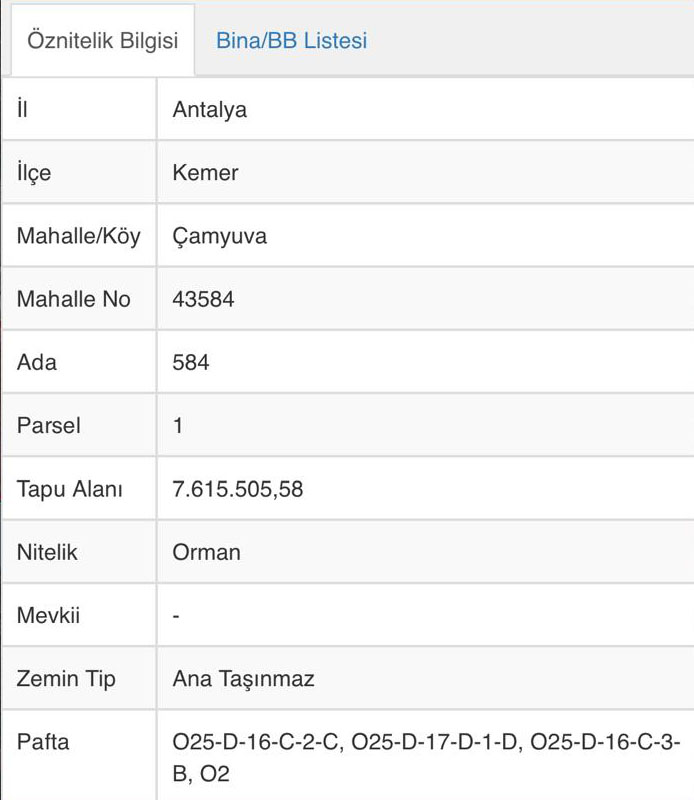The height and width of the screenshot is (800, 694).
Task: Select the Zemin Tip label
Action: [x=66, y=679]
